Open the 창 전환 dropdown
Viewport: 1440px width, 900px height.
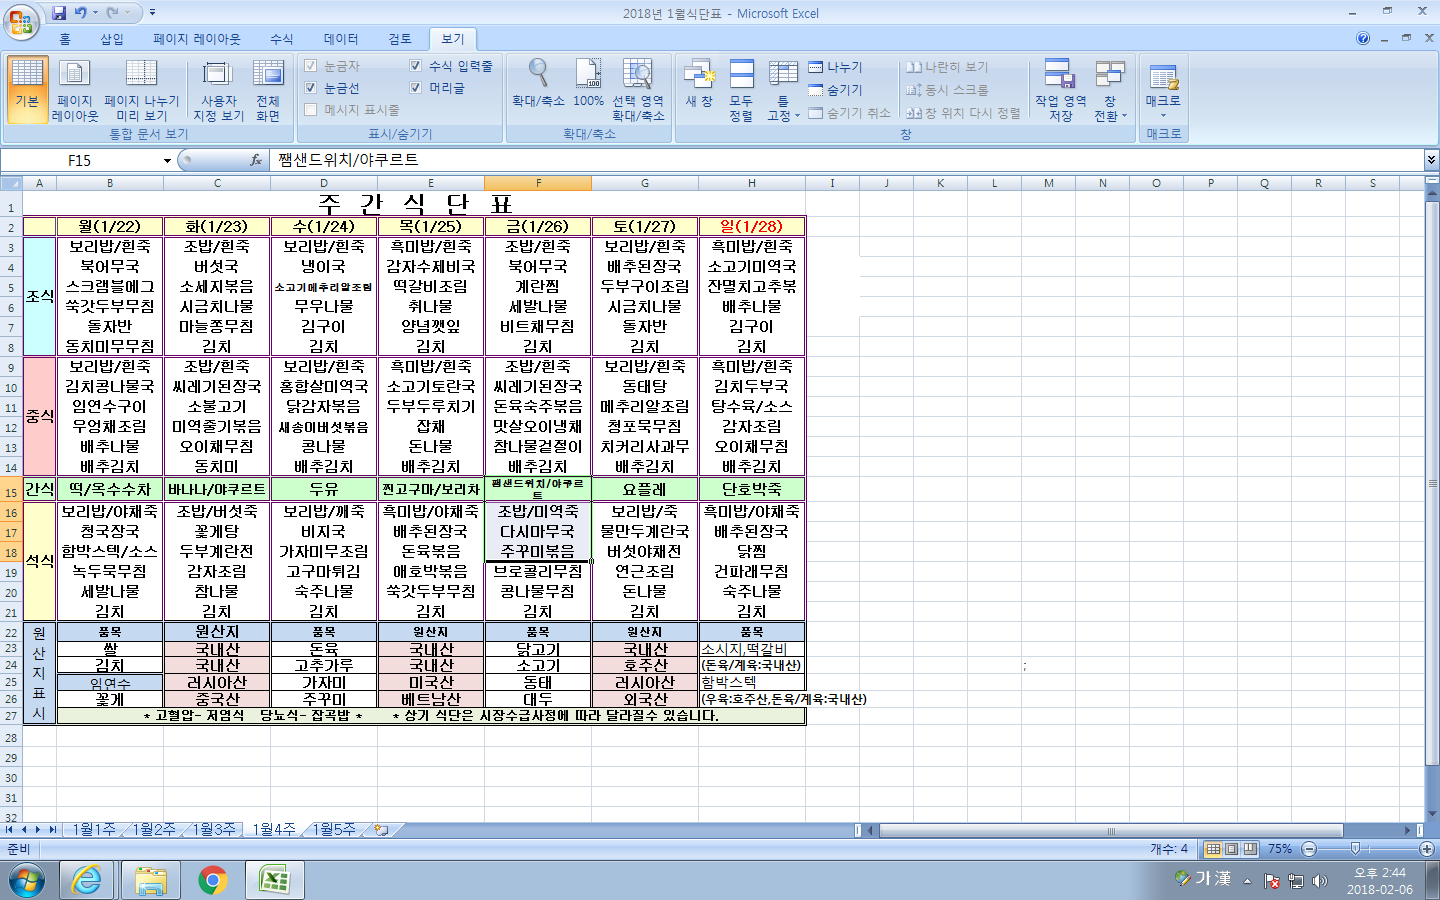tap(1109, 90)
